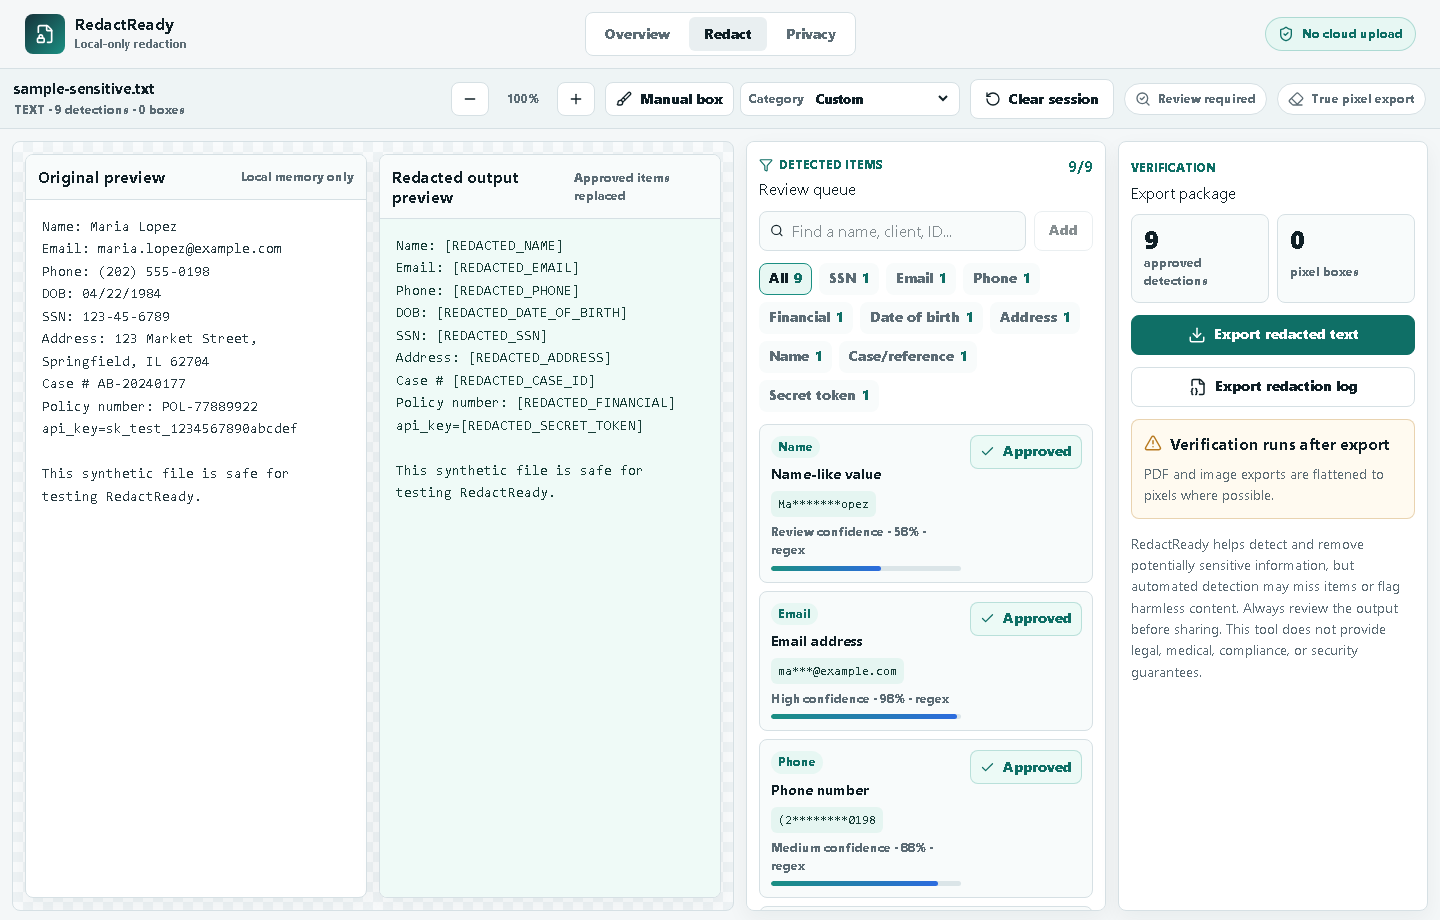The width and height of the screenshot is (1440, 920).
Task: Toggle Approved on Name-like value card
Action: (x=1026, y=452)
